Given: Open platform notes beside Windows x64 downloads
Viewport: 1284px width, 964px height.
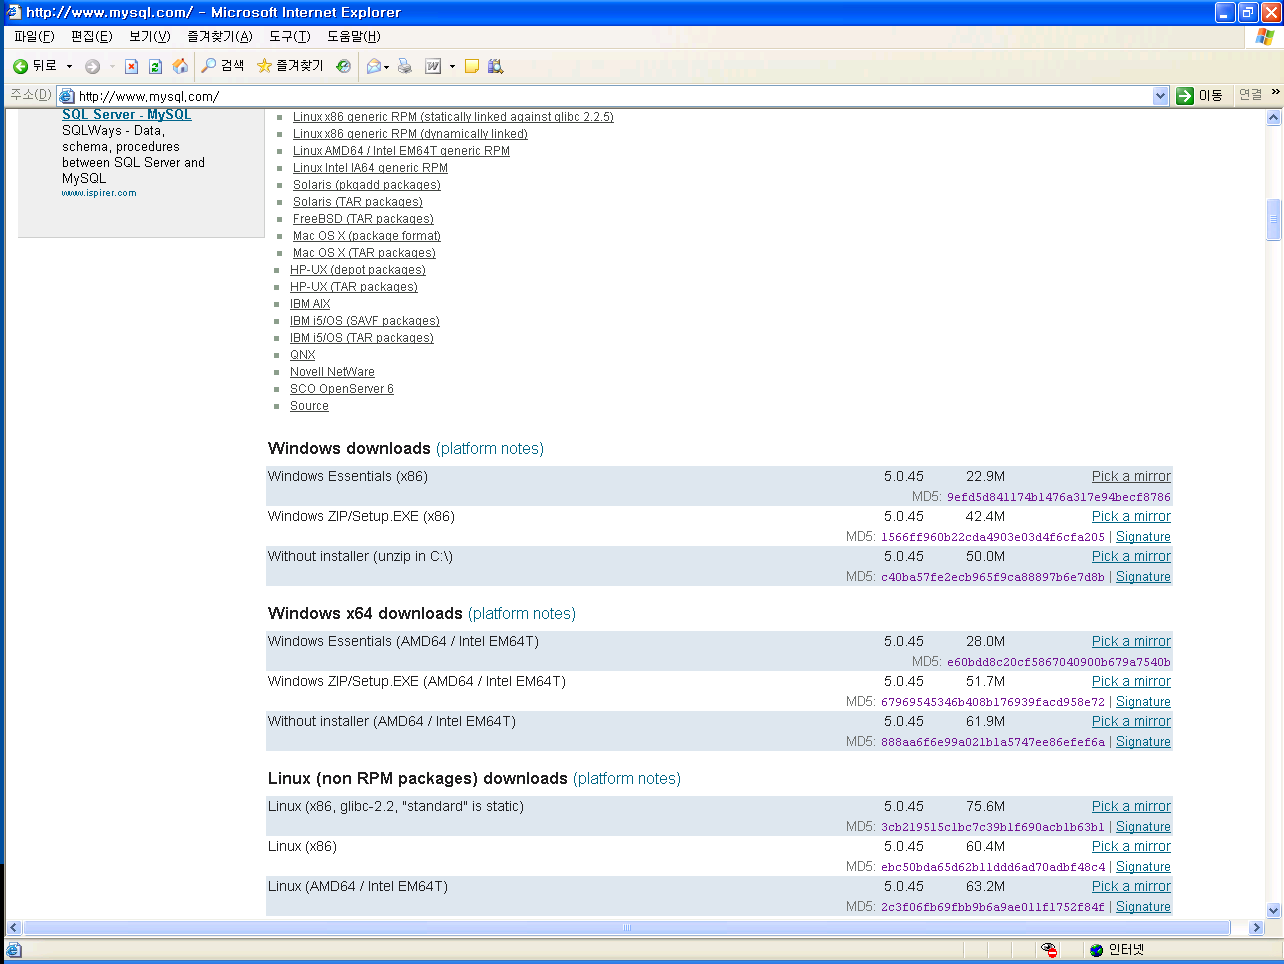Looking at the screenshot, I should 522,614.
